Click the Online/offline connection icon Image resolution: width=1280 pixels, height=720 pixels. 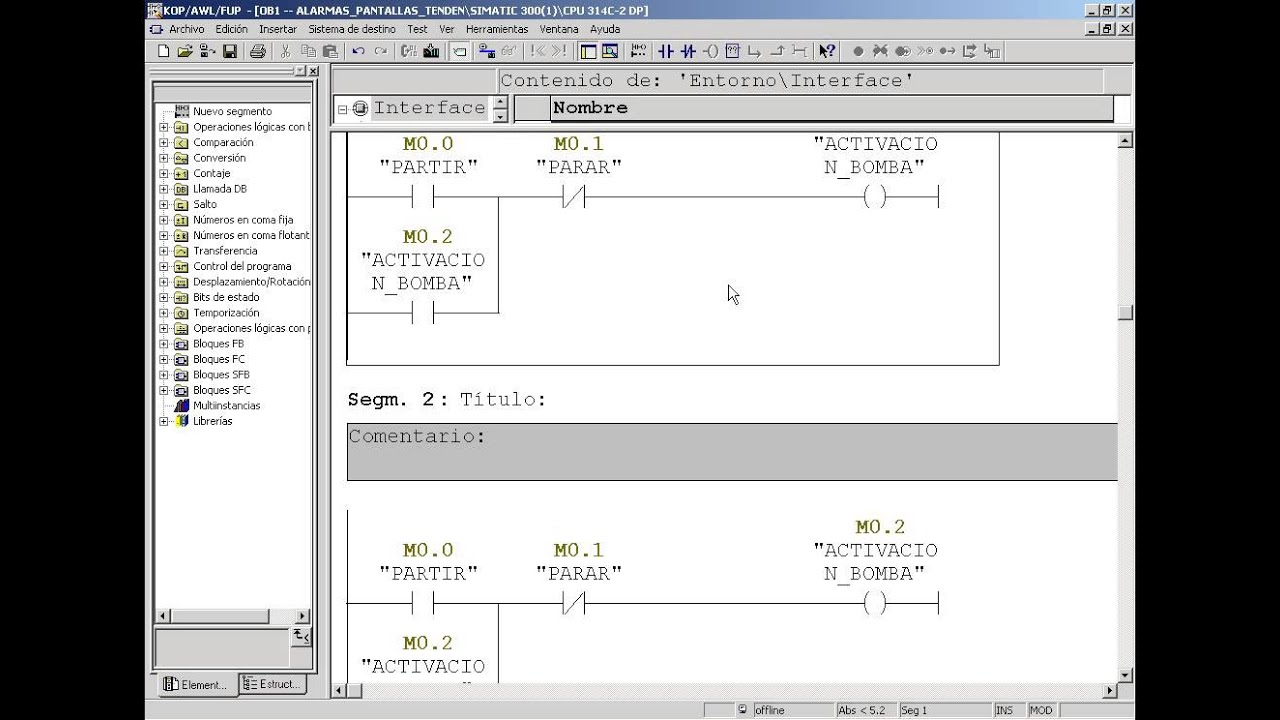(487, 51)
